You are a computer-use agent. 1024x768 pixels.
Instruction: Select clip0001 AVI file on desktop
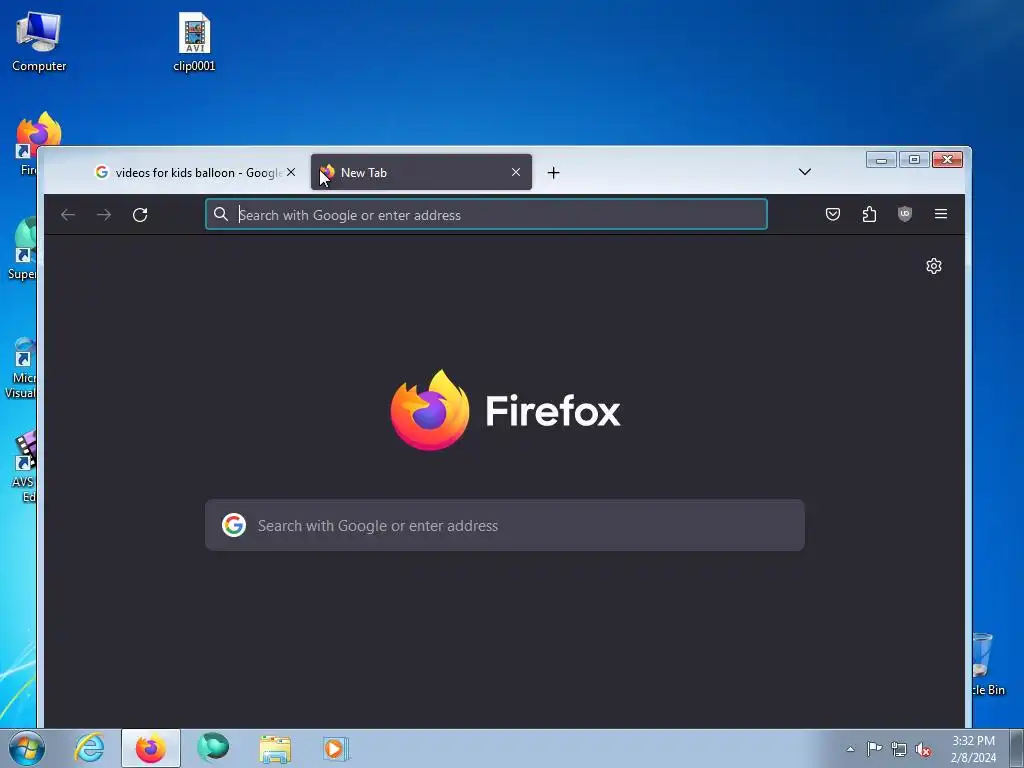click(x=194, y=42)
